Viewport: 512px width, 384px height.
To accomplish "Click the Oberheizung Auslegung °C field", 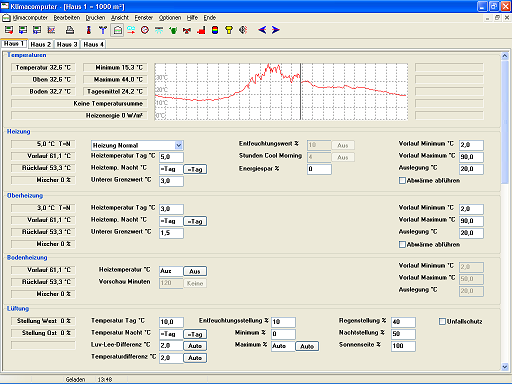I will pos(471,233).
